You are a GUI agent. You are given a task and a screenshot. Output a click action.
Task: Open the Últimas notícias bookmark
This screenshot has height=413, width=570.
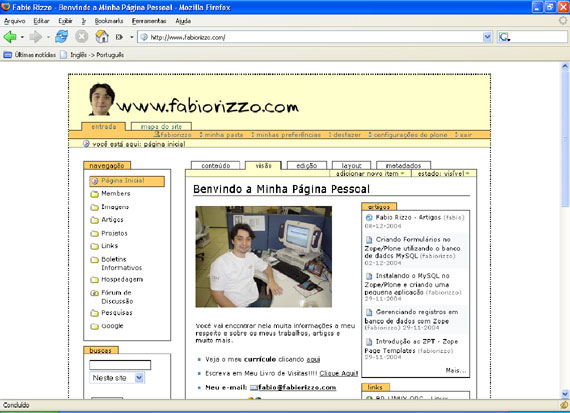pos(30,55)
